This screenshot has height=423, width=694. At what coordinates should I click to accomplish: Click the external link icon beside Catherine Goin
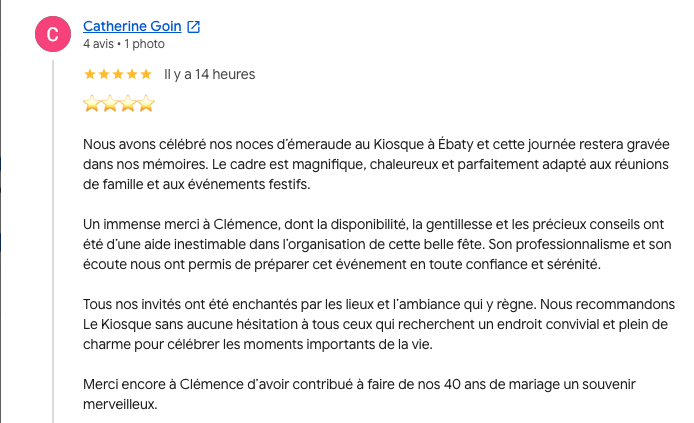pyautogui.click(x=193, y=27)
